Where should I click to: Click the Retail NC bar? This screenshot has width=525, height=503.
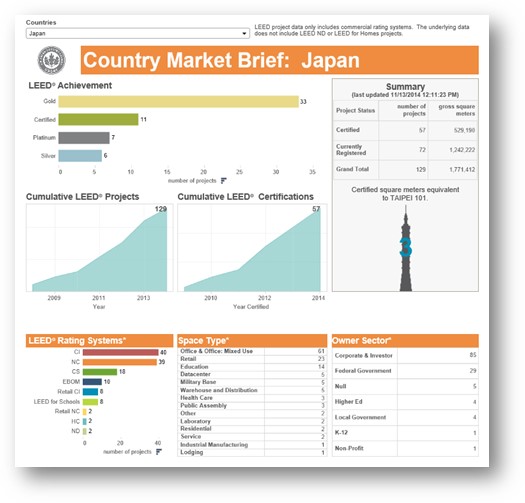click(85, 412)
